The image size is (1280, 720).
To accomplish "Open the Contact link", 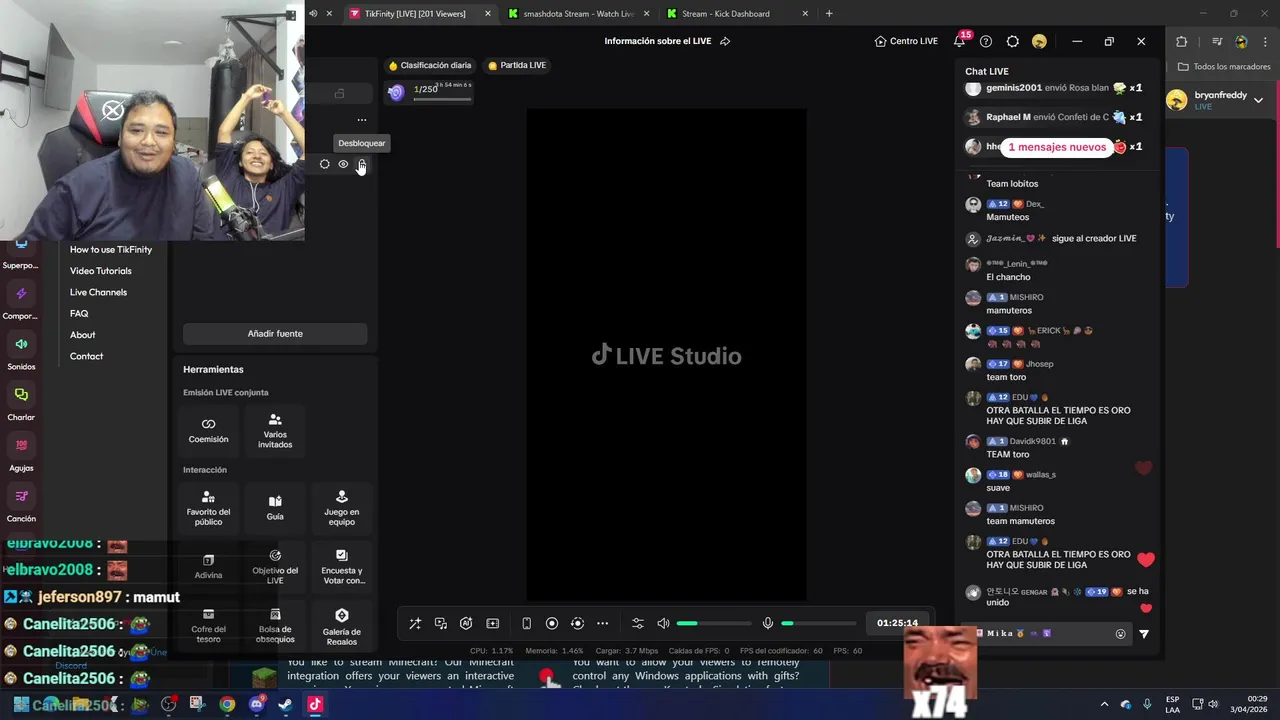I will coord(86,356).
